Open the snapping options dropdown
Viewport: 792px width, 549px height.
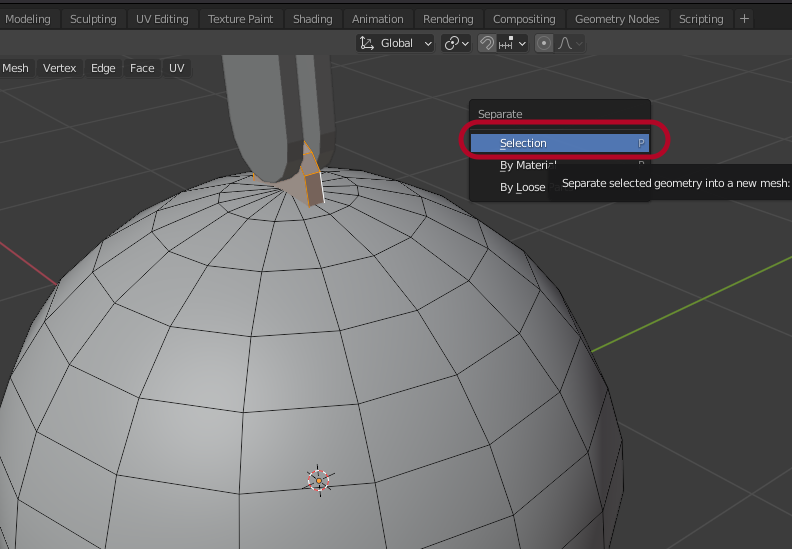click(513, 43)
